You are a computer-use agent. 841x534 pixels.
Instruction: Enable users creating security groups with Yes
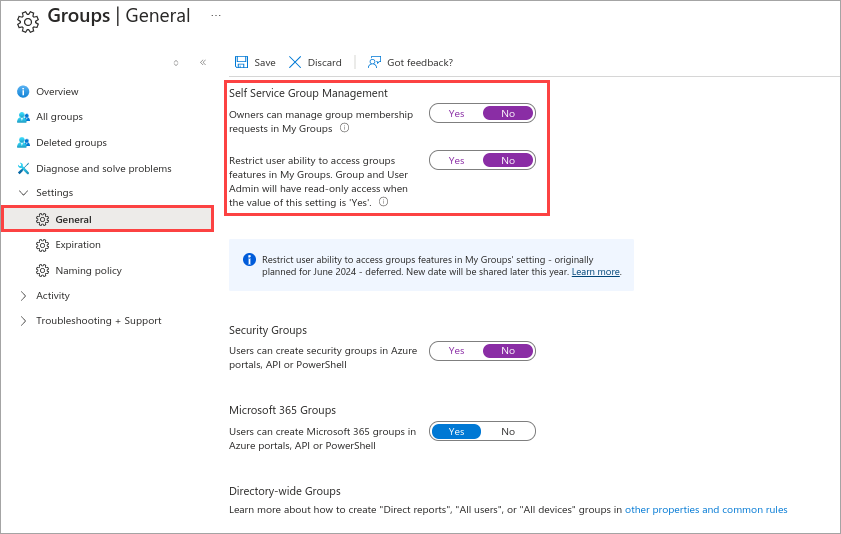456,351
